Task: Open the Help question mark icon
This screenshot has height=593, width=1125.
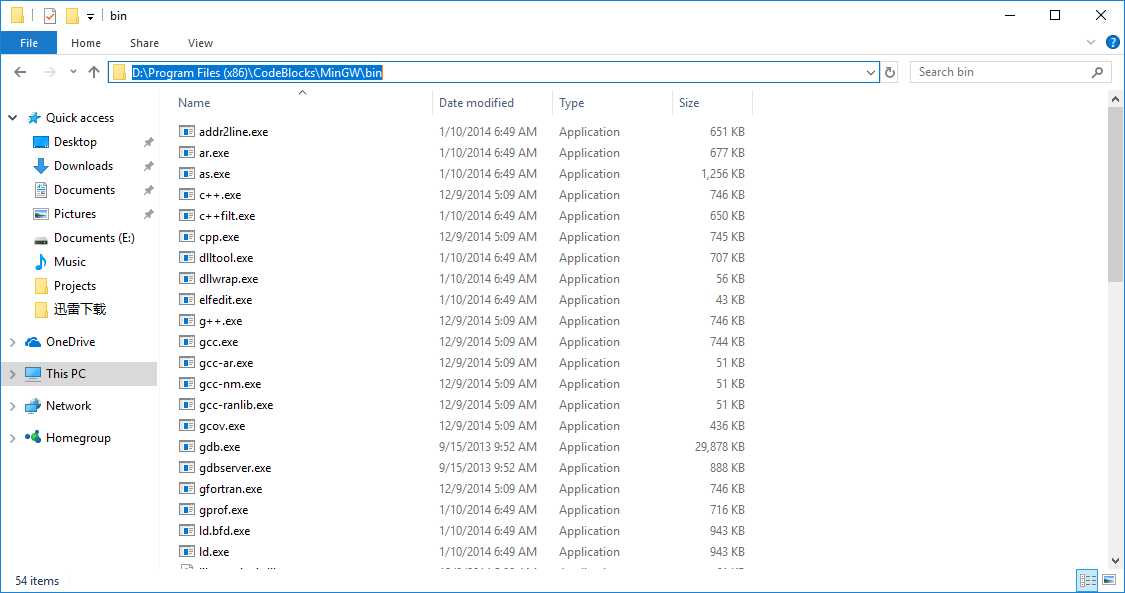Action: coord(1111,43)
